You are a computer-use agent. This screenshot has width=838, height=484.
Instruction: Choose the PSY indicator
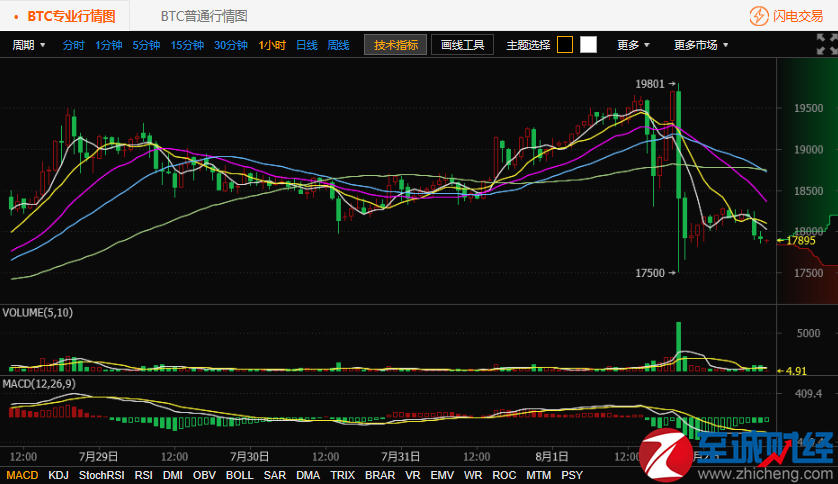coord(572,475)
